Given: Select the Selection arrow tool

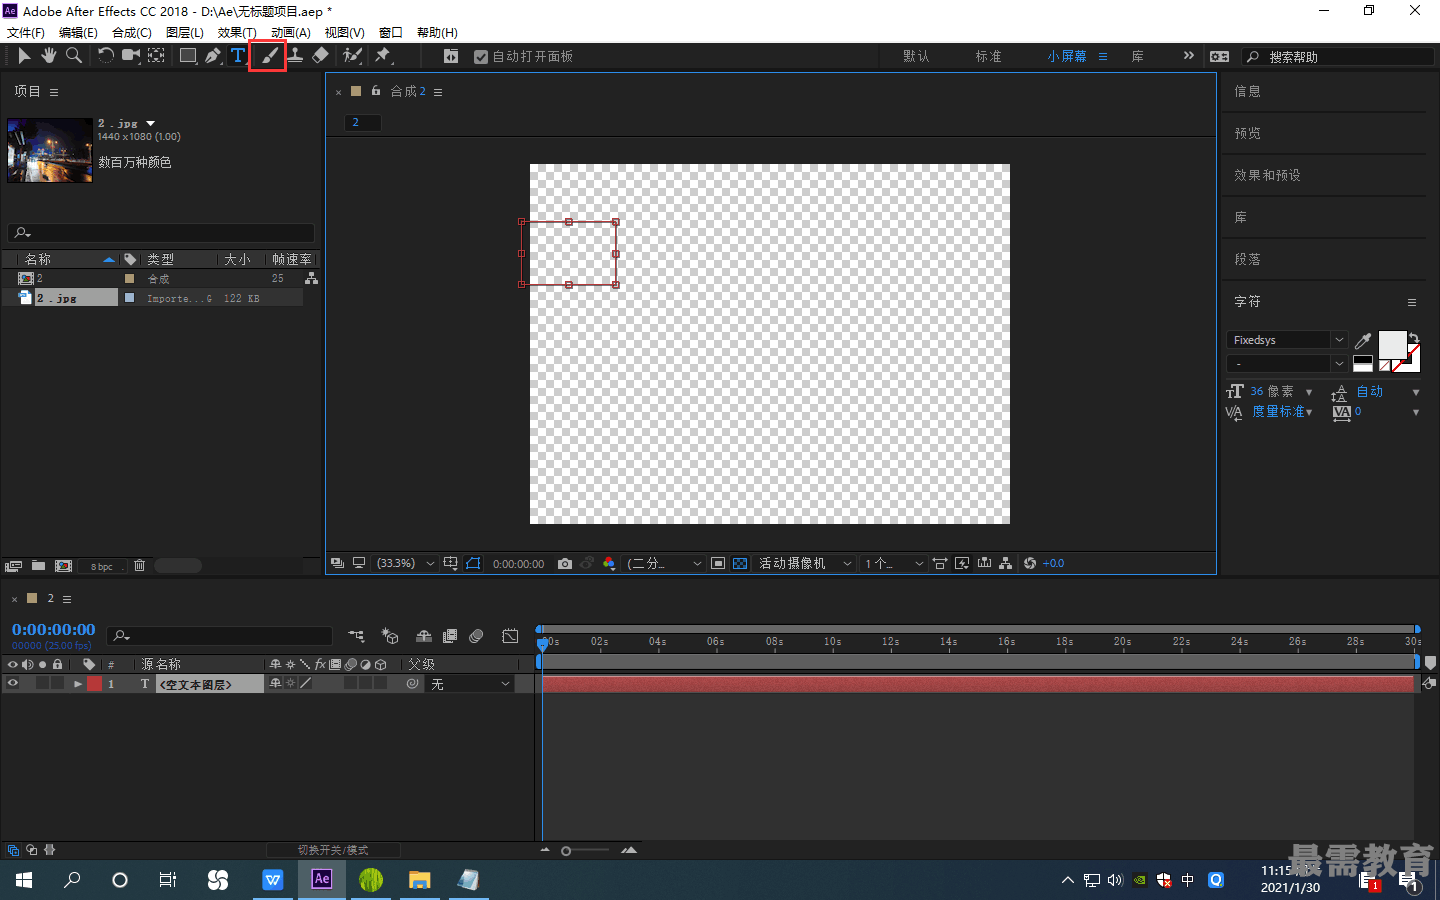Looking at the screenshot, I should (x=24, y=56).
